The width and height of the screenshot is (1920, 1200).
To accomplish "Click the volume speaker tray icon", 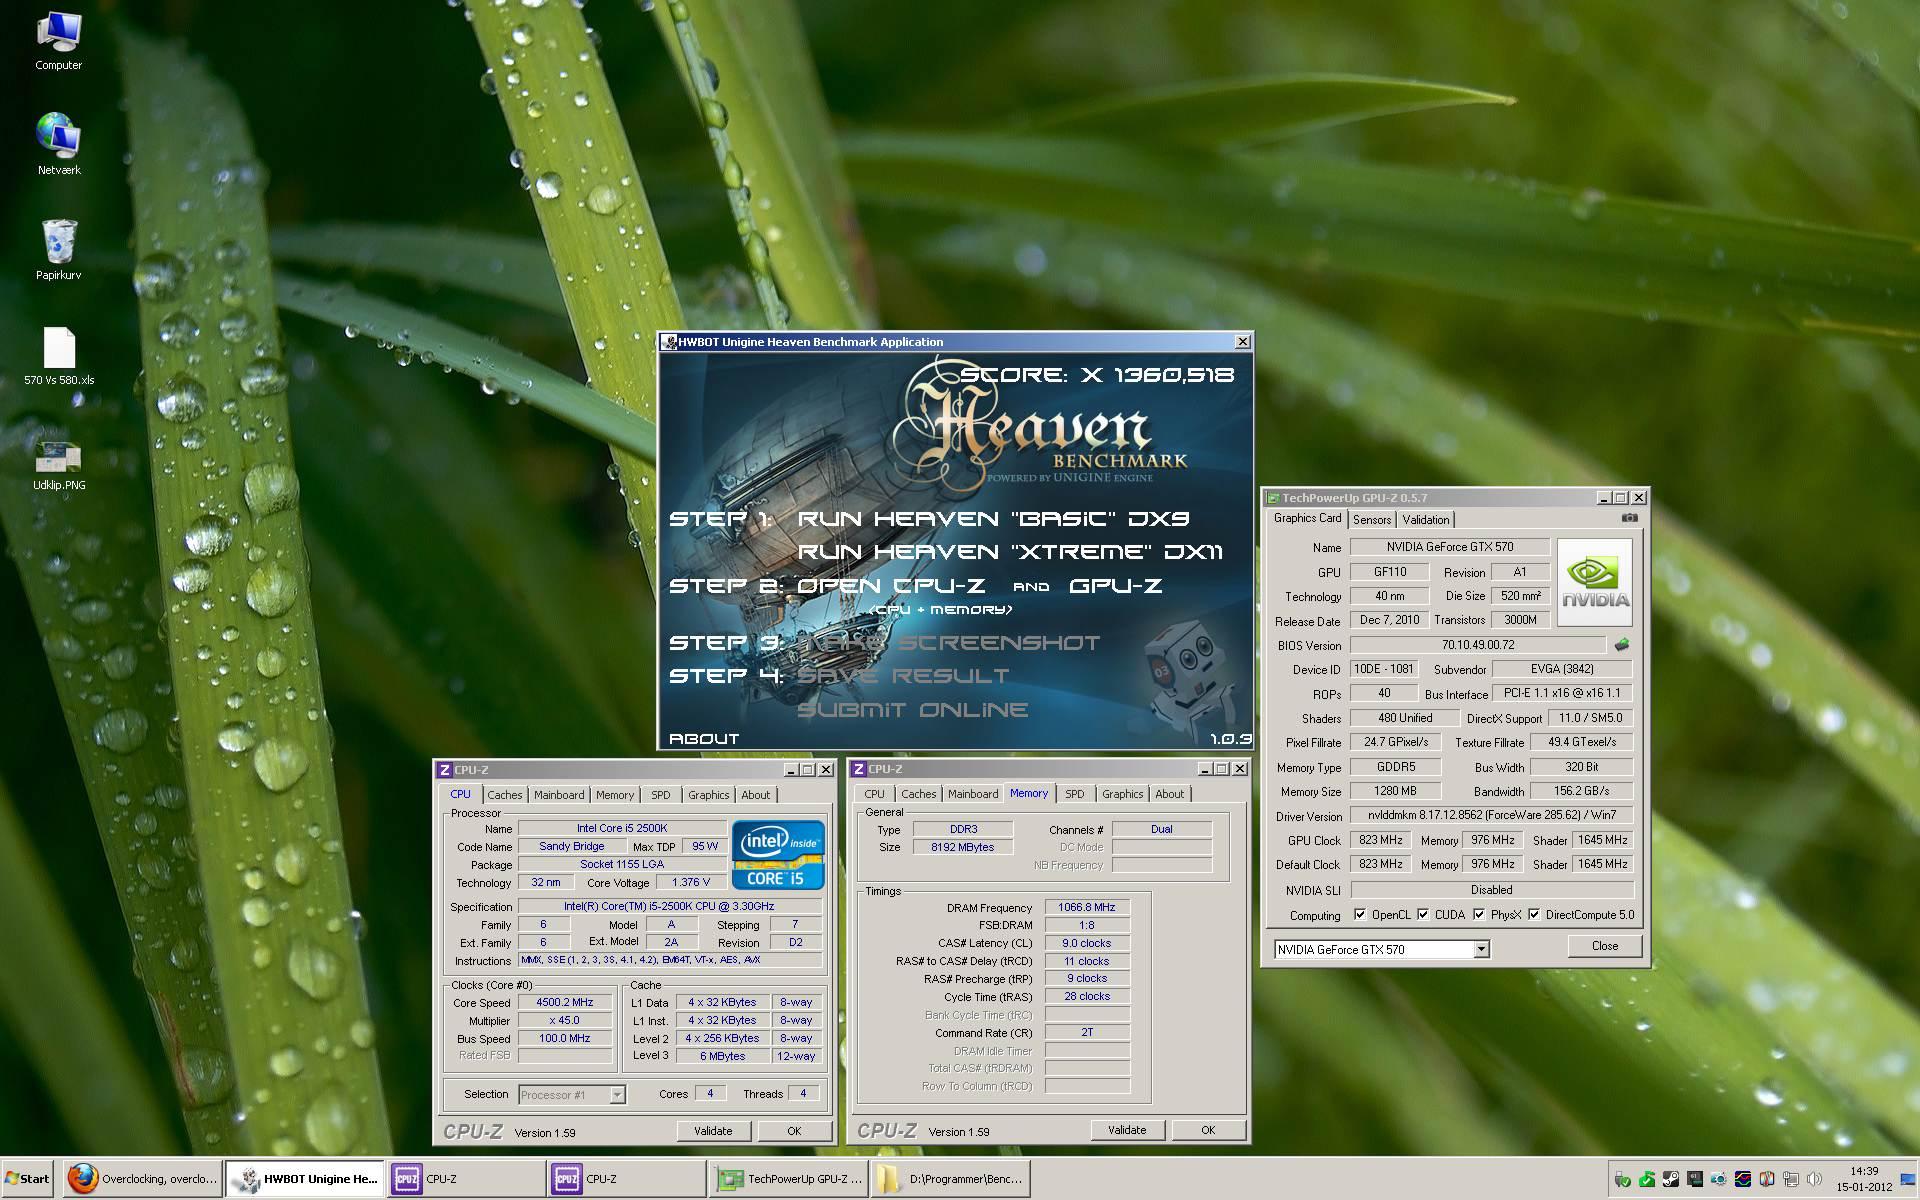I will (1814, 1179).
